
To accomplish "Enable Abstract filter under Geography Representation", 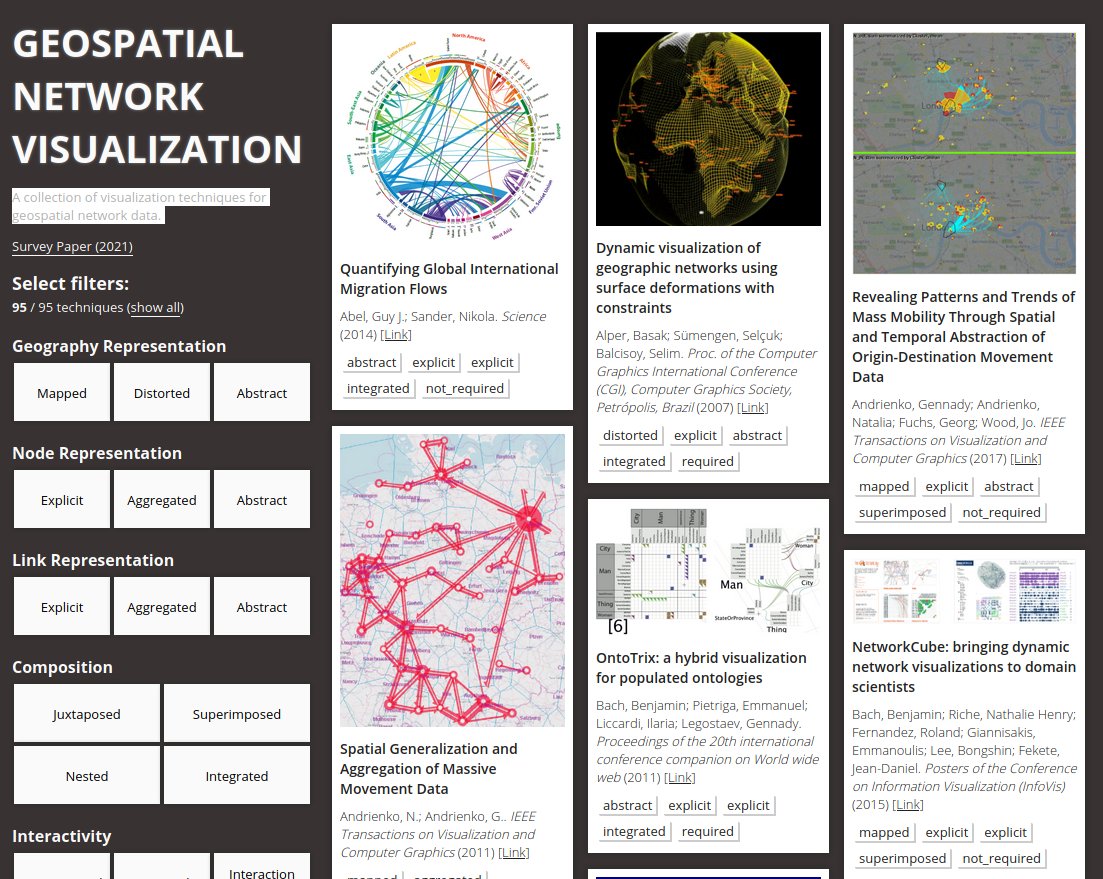I will tap(262, 393).
